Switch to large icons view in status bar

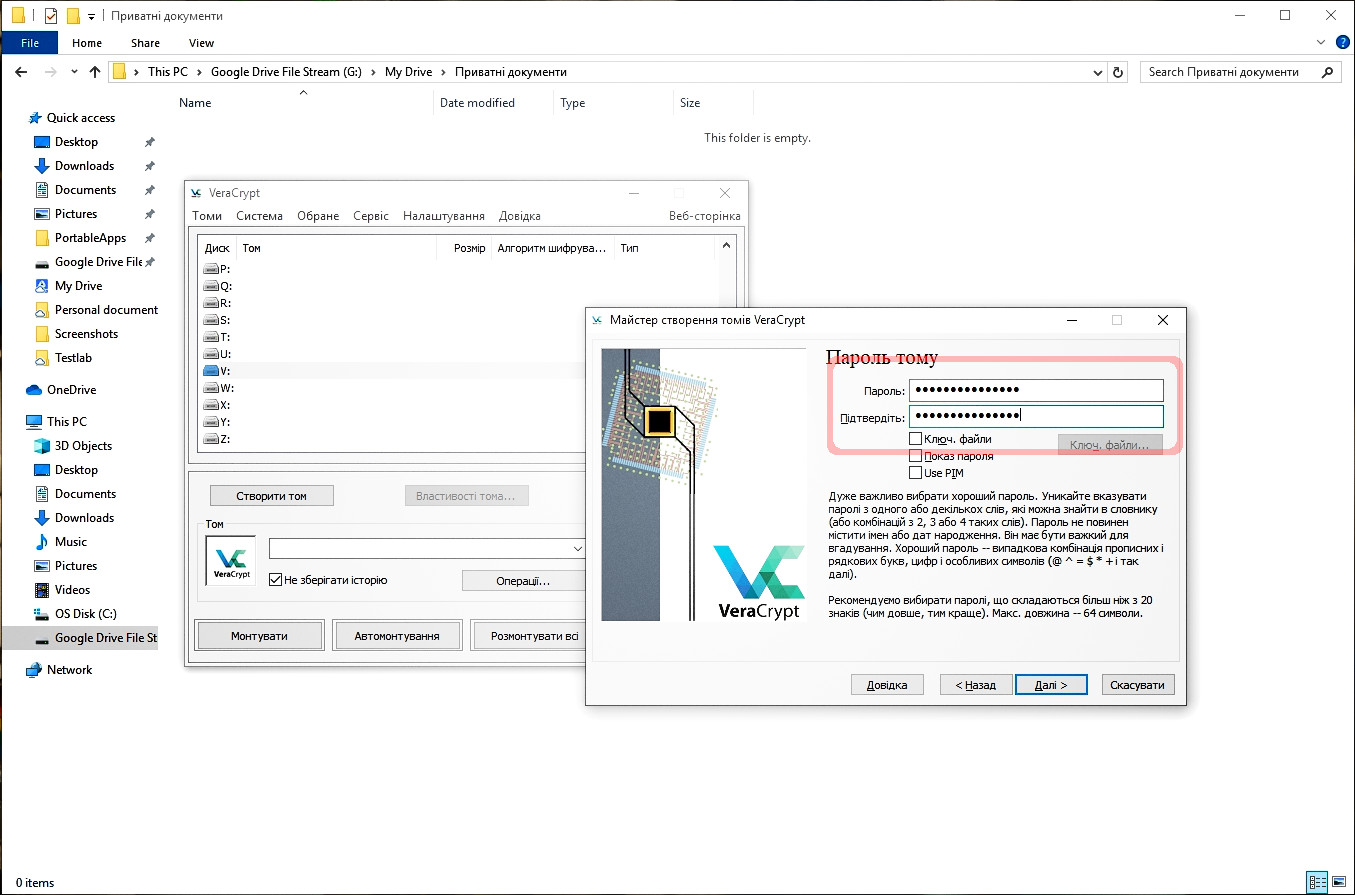click(1340, 883)
